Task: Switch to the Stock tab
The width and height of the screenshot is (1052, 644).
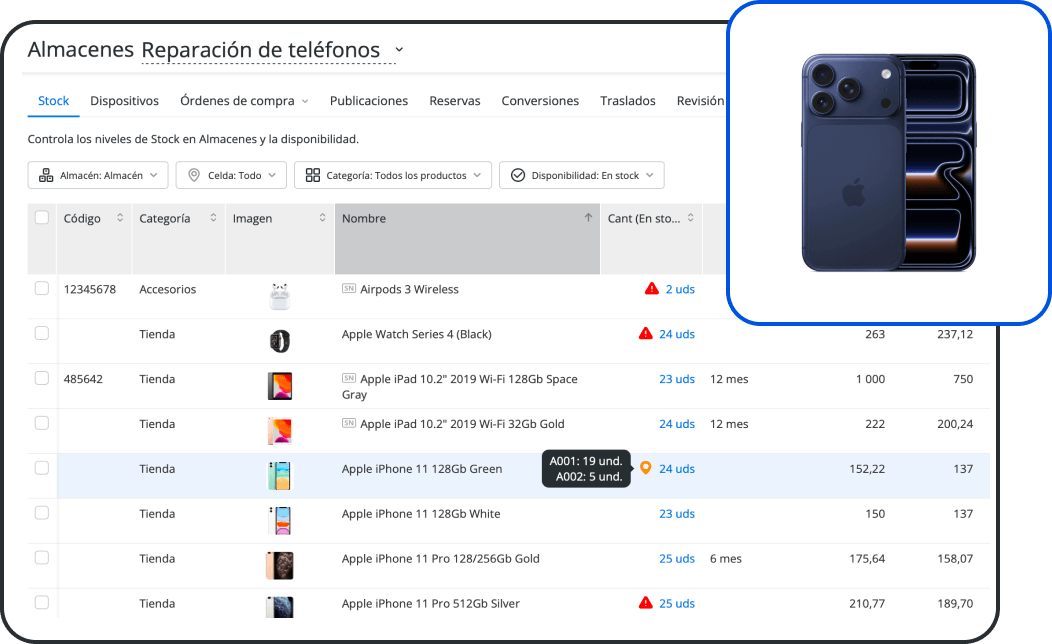Action: tap(54, 101)
